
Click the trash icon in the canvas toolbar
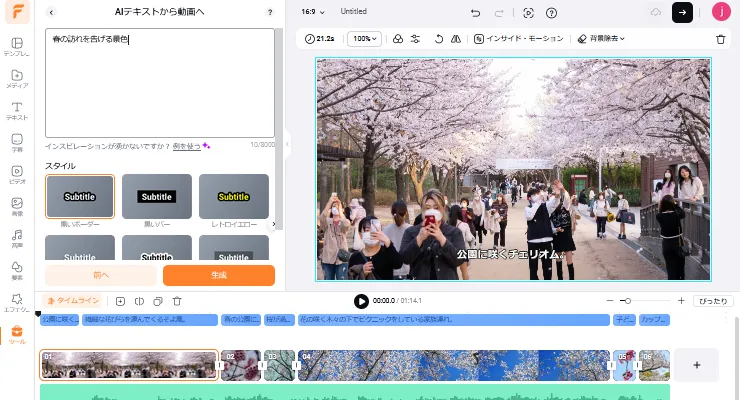pyautogui.click(x=721, y=39)
